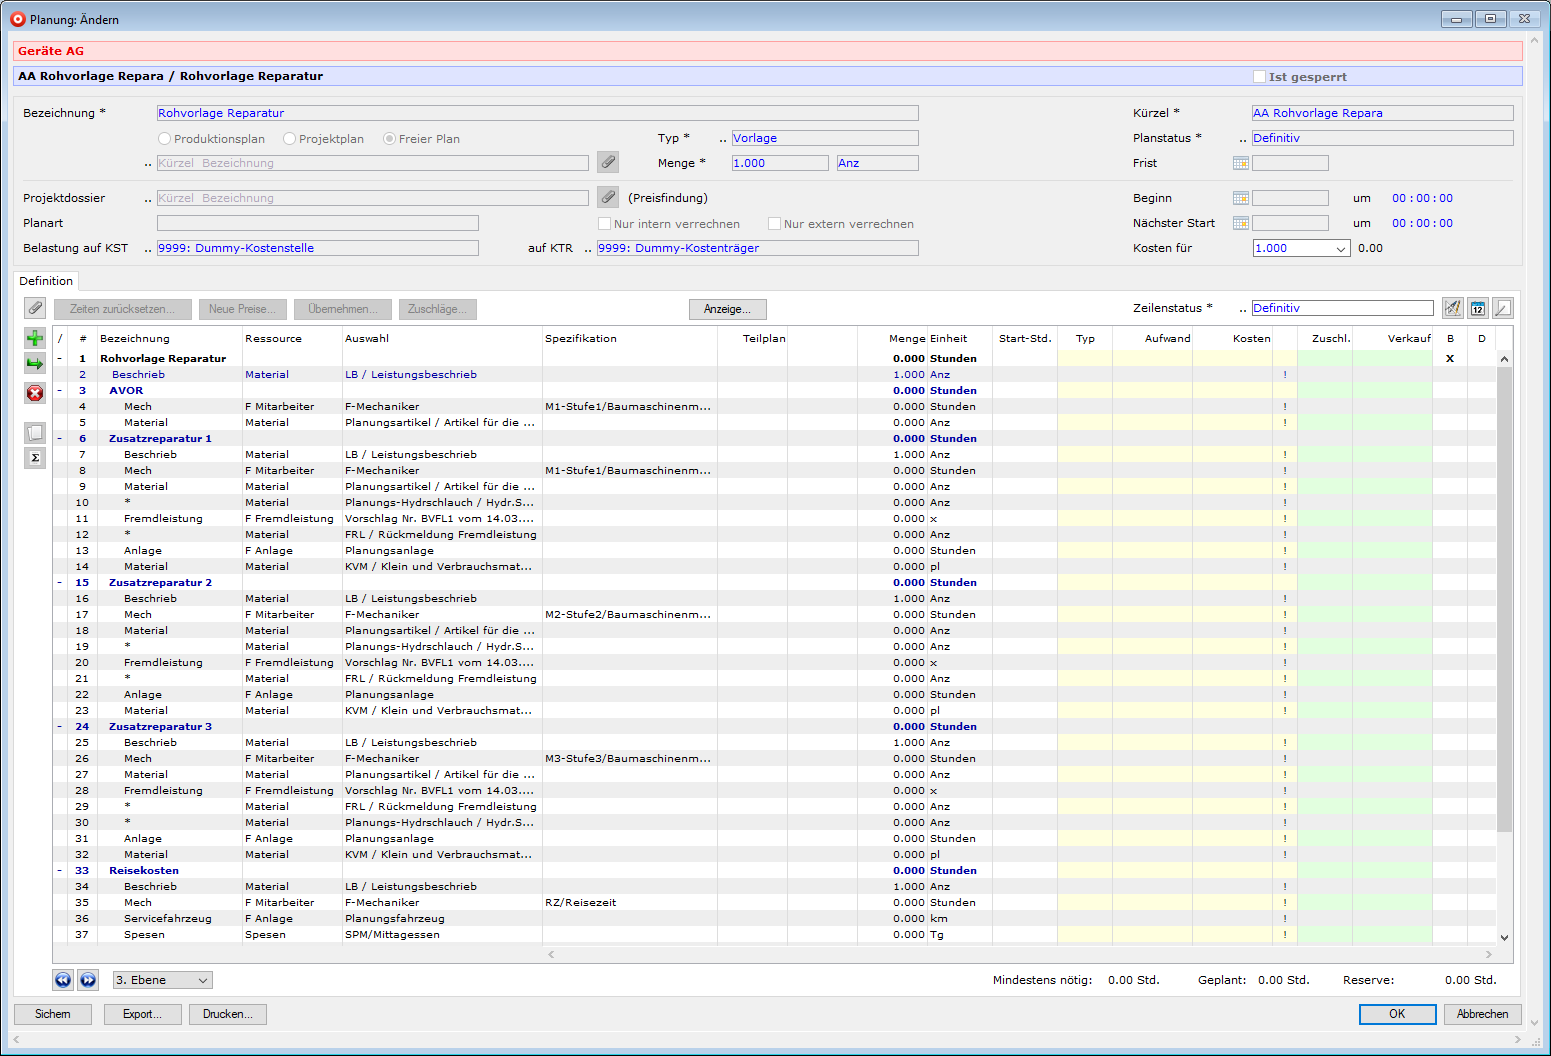Click the green arrow insert sub-row icon

point(35,364)
